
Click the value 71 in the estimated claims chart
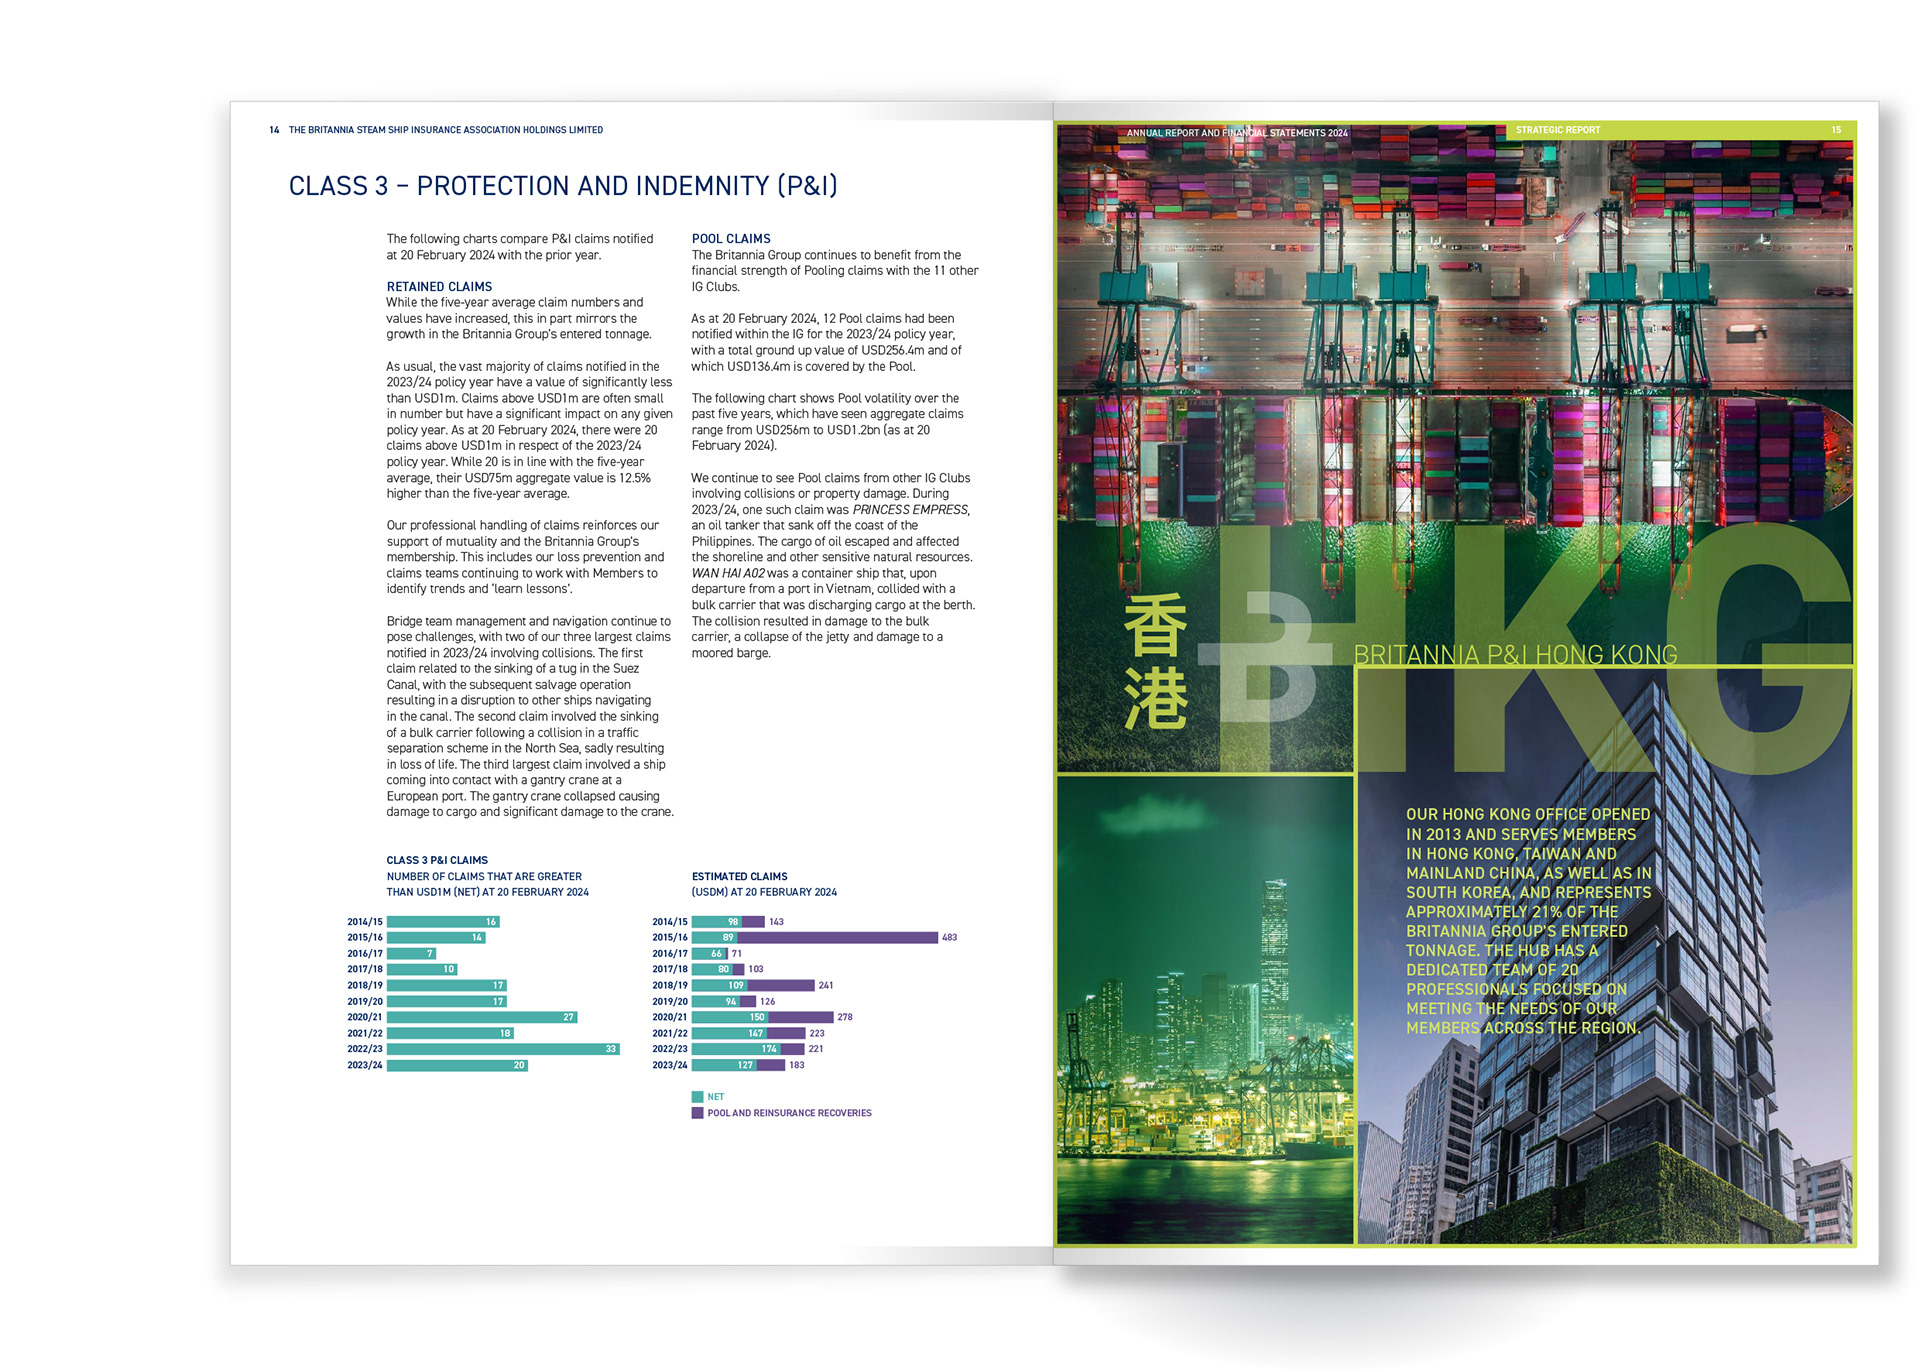click(x=737, y=953)
